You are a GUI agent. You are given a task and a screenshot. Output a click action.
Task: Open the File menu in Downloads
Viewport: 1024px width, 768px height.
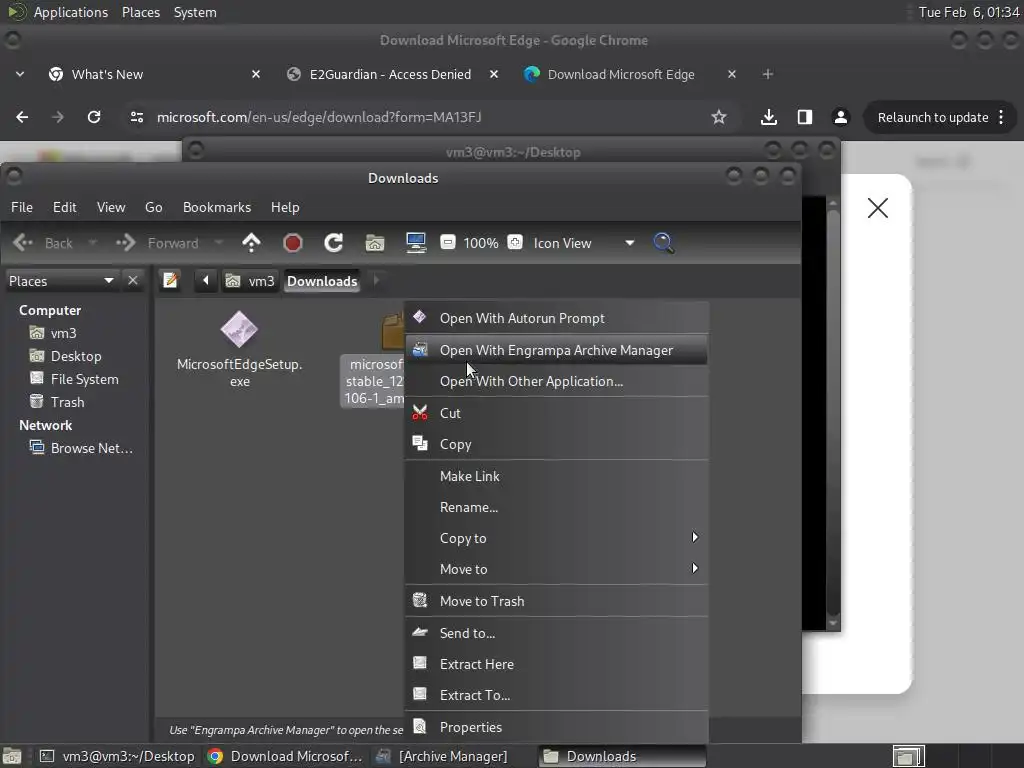pos(22,207)
